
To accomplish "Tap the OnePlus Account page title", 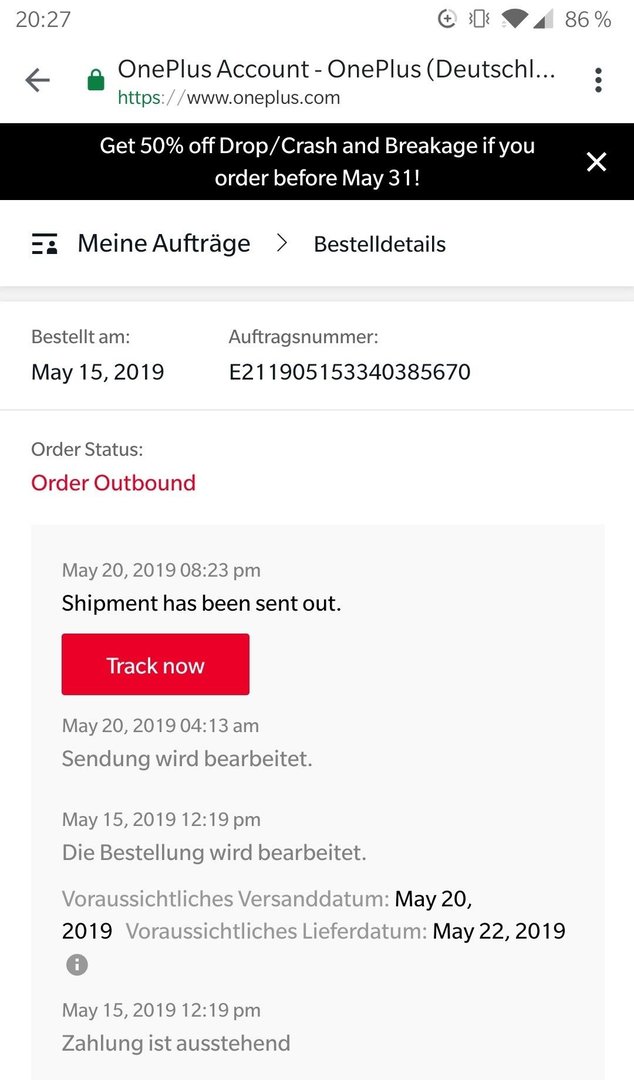I will pos(336,69).
